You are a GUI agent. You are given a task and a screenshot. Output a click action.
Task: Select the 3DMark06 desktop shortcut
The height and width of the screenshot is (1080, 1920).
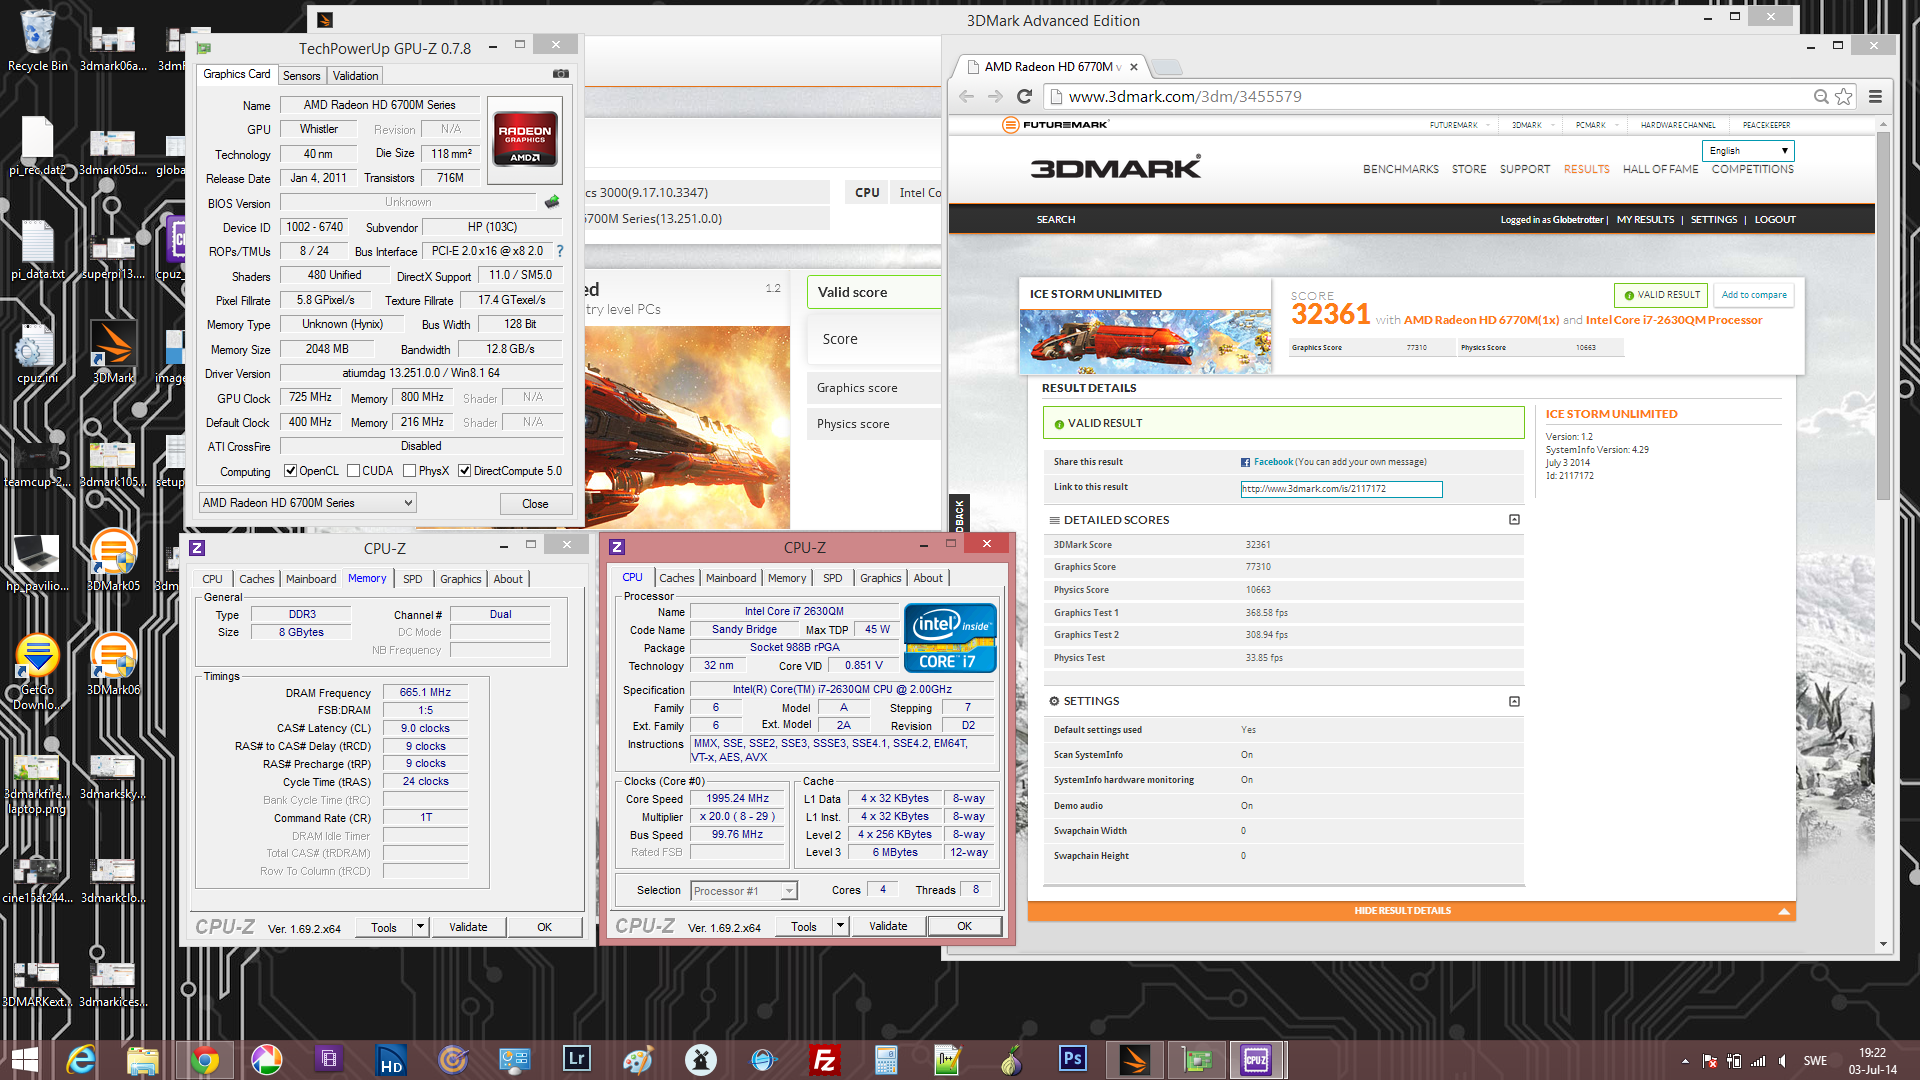[113, 664]
